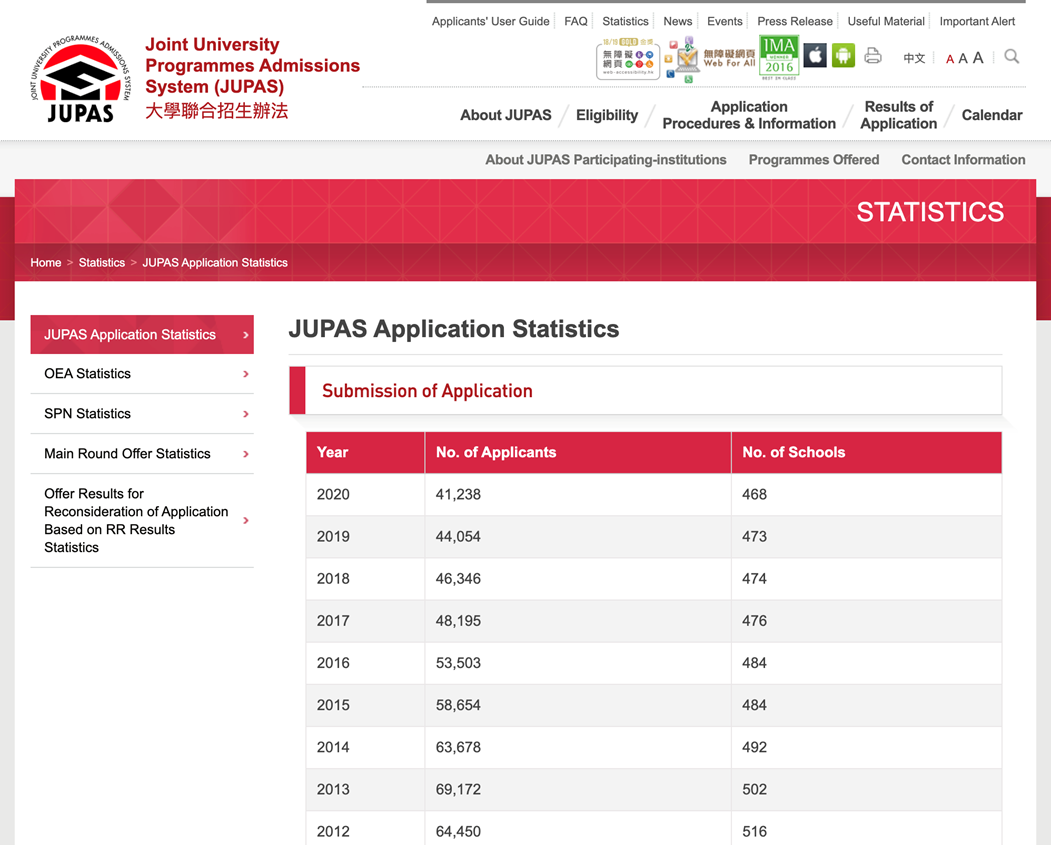Select the medium font size A

[x=963, y=58]
